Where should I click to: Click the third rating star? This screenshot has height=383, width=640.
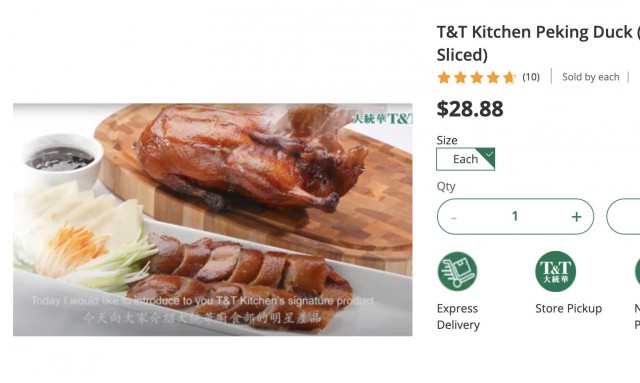[x=476, y=77]
